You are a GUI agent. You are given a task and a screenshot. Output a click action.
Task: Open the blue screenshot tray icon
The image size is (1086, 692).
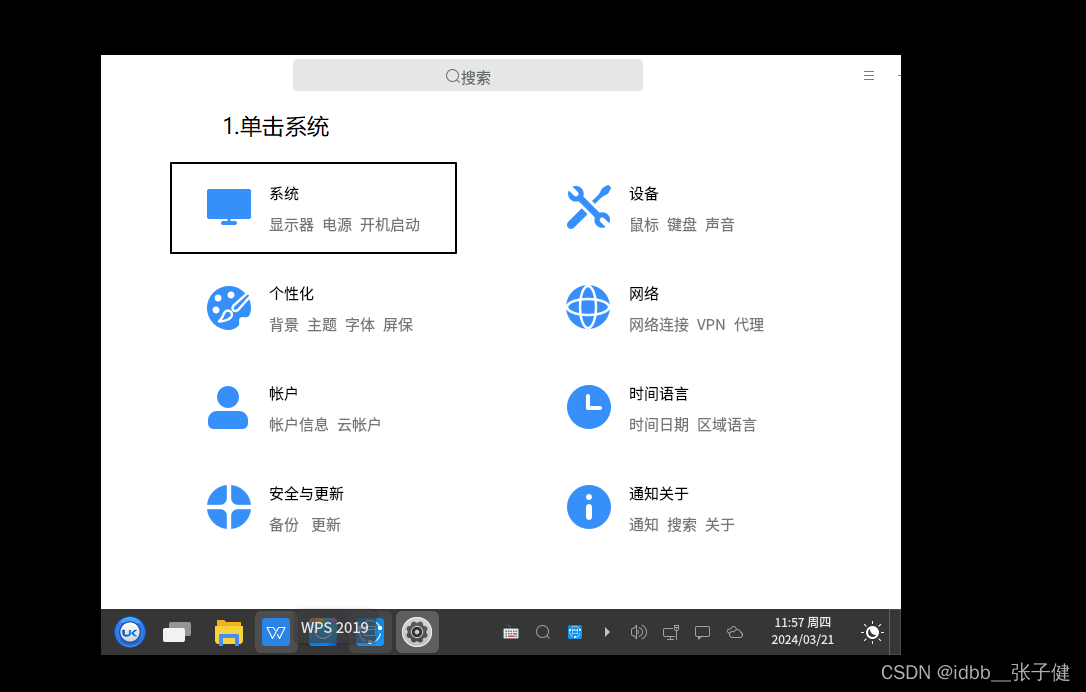pyautogui.click(x=575, y=632)
